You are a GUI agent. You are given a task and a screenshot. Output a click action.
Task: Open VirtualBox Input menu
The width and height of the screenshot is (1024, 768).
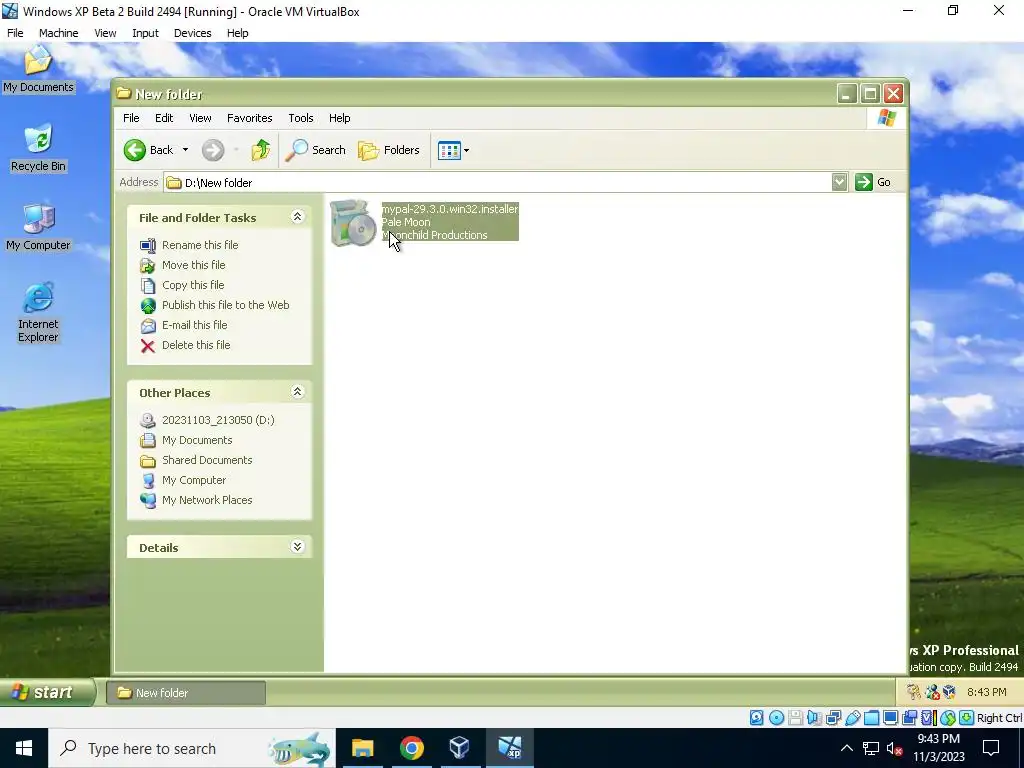pos(145,33)
